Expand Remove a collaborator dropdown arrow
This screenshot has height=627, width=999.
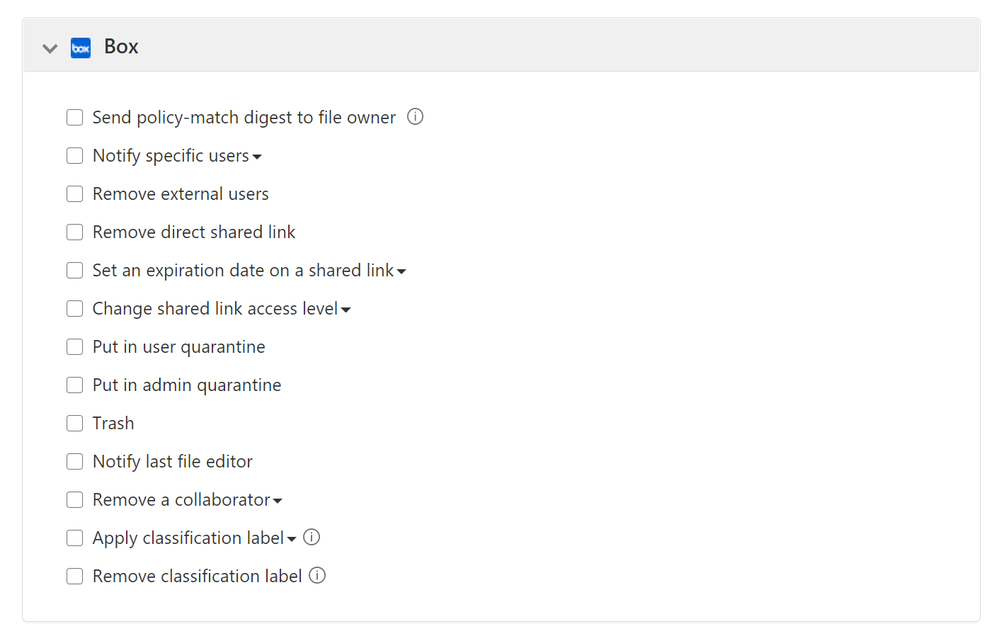[278, 501]
